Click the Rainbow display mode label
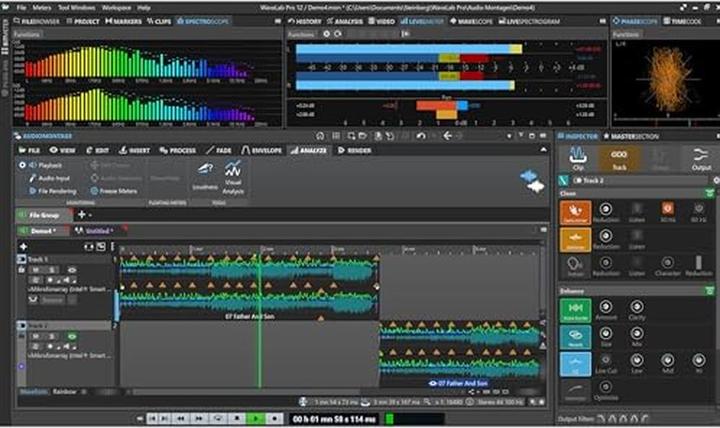Screen dimensions: 720x428 click(x=64, y=392)
